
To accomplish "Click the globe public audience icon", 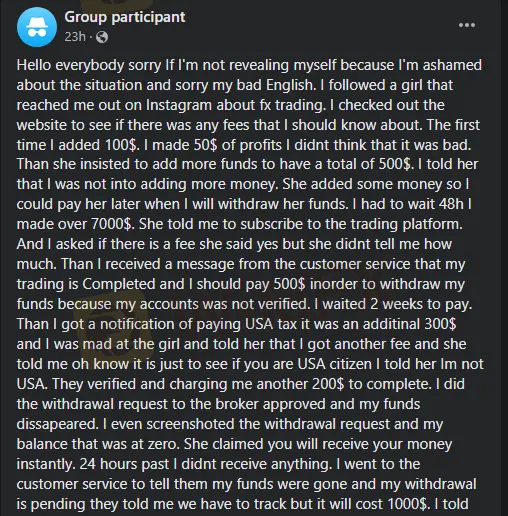I will click(102, 37).
